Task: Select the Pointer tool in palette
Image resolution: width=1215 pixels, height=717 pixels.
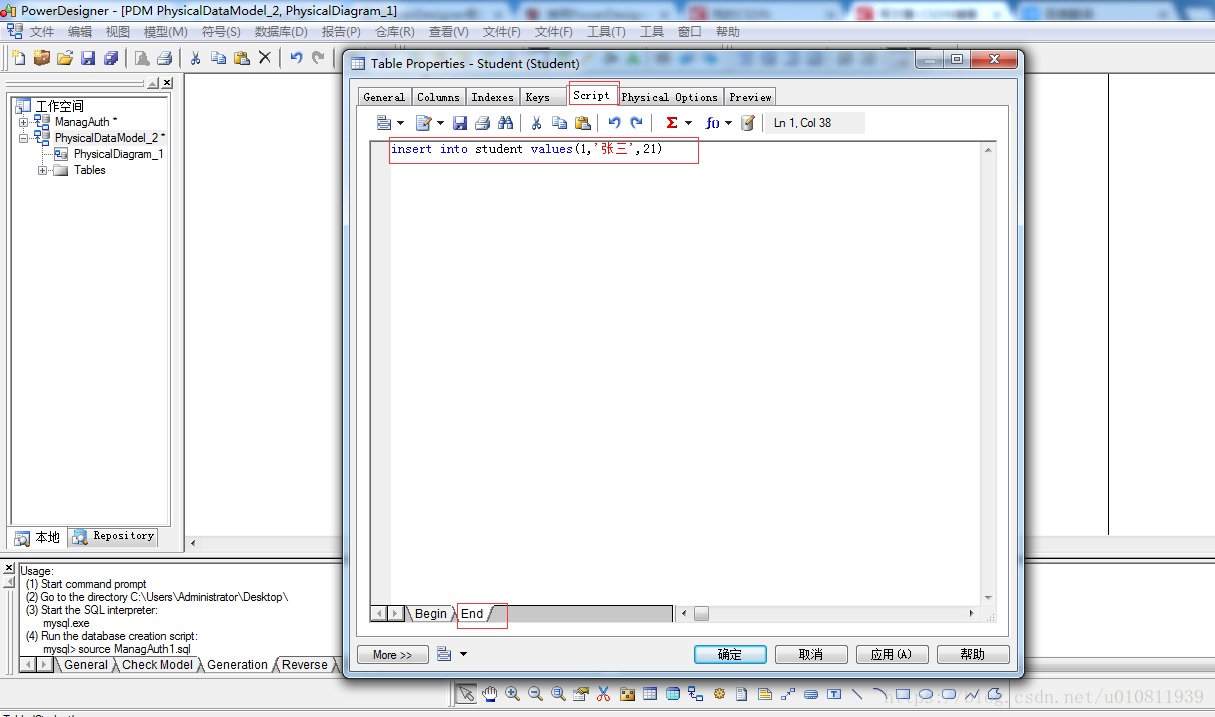Action: coord(466,694)
